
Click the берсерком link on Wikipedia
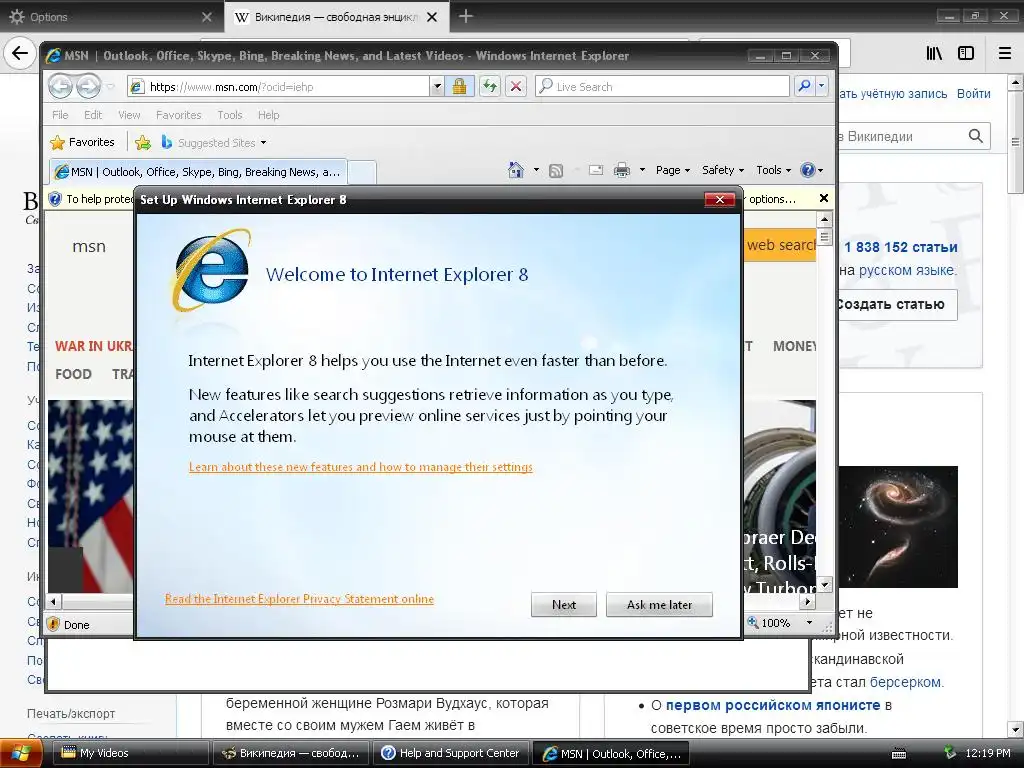(906, 682)
